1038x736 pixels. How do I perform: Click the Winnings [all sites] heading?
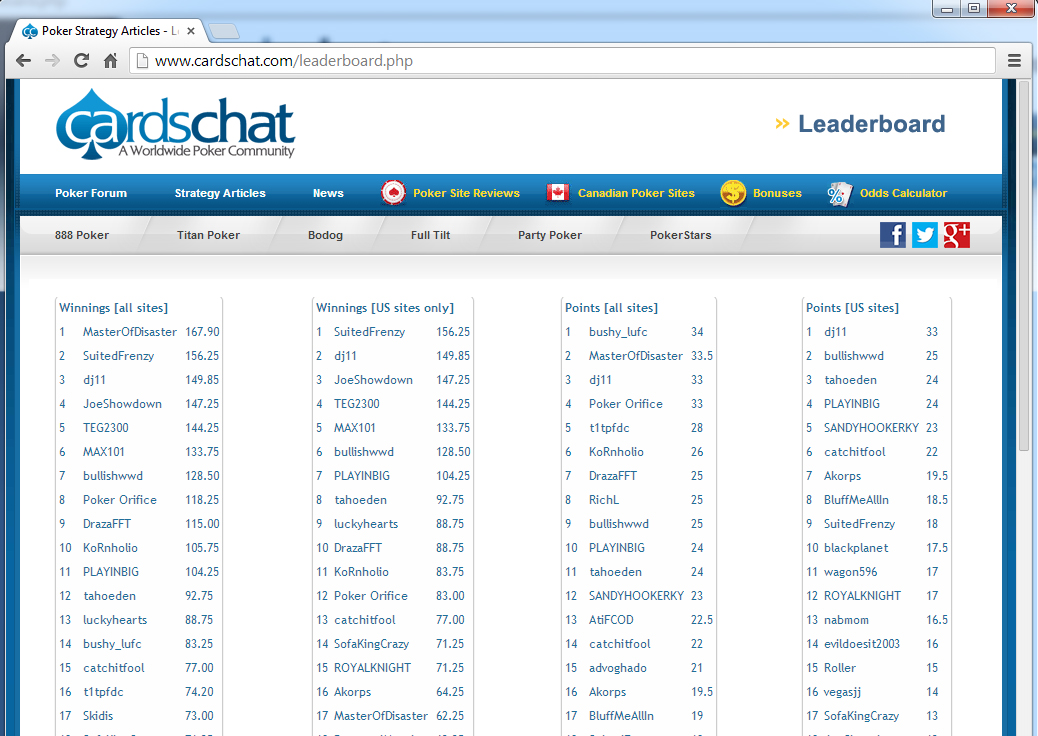click(113, 308)
